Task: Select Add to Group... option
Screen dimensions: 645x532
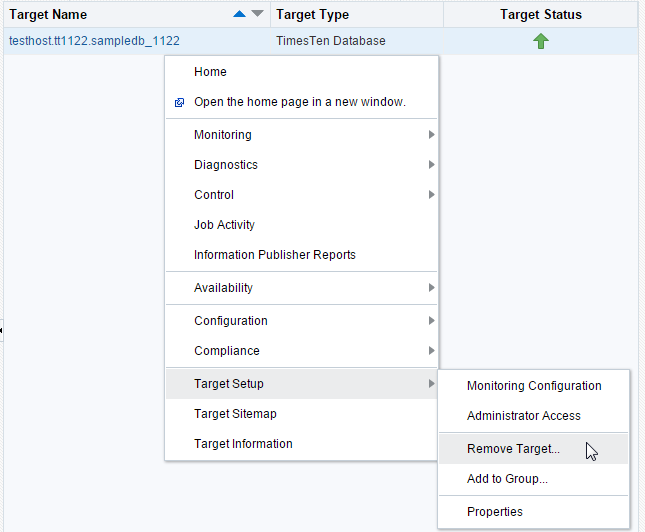Action: [534, 479]
